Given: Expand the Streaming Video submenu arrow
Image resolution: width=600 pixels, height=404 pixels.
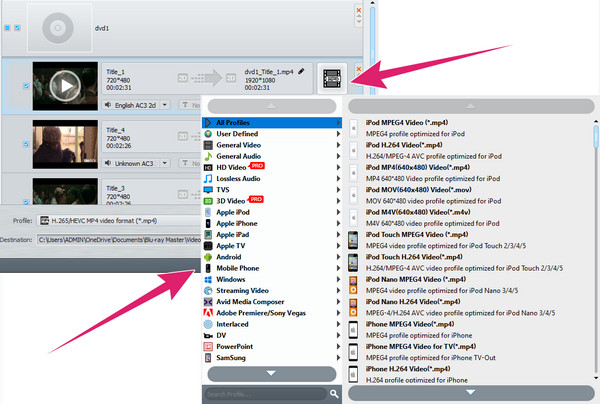Looking at the screenshot, I should click(338, 290).
